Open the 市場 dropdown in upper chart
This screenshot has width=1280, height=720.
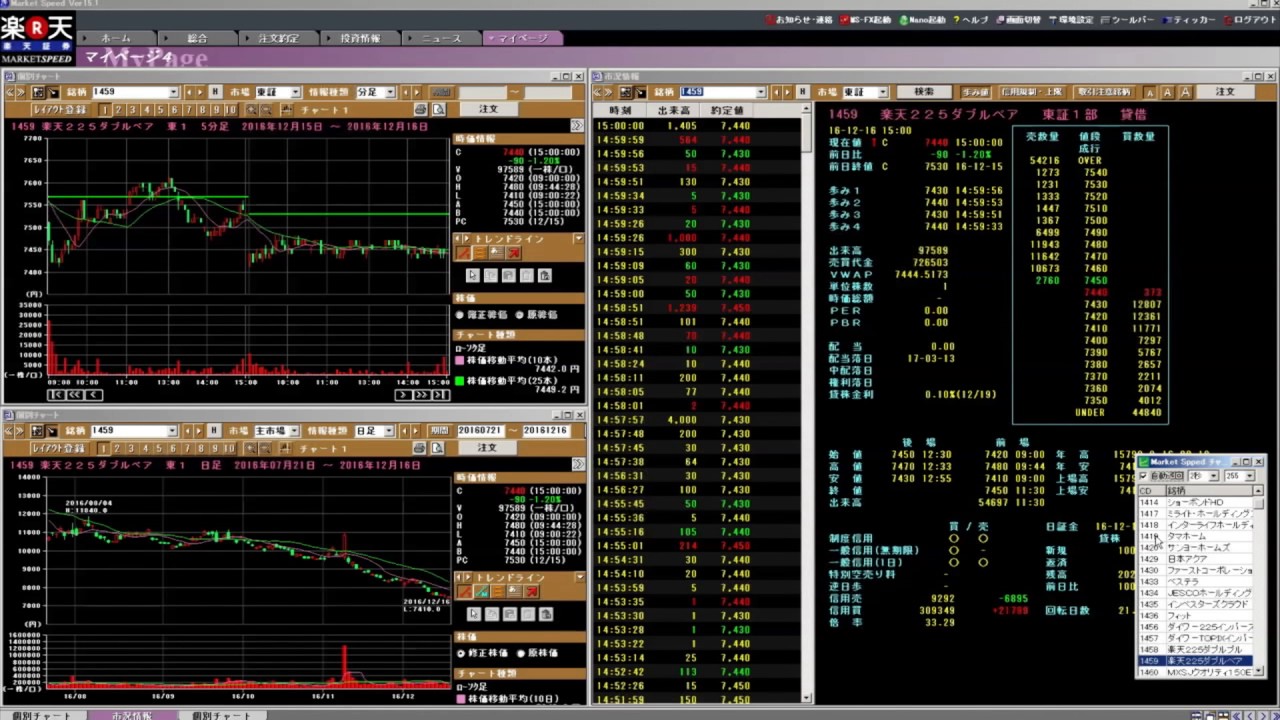[x=294, y=92]
